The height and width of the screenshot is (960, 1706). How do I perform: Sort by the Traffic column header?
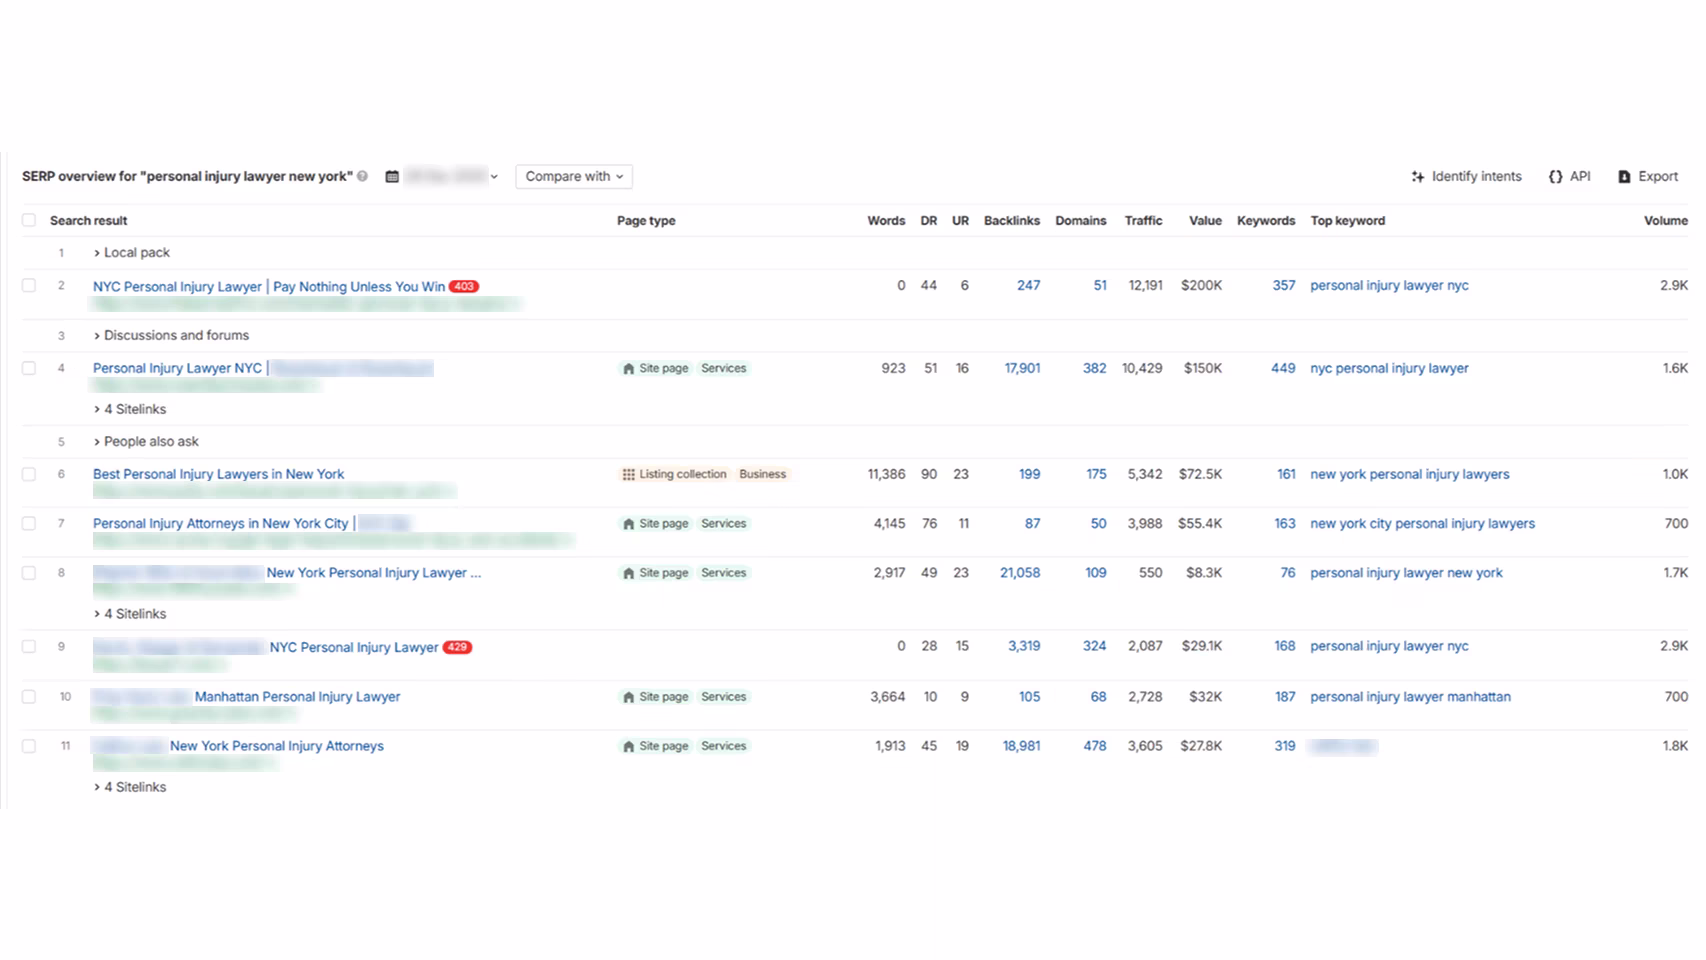(1143, 220)
